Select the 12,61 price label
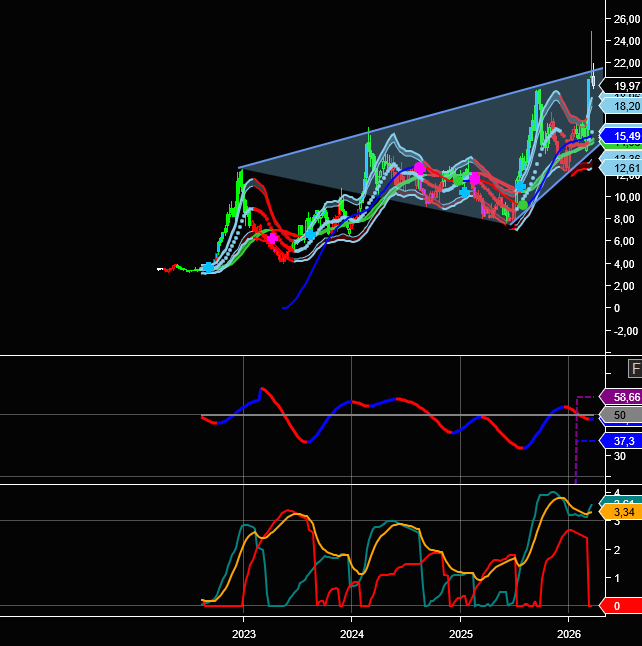Image resolution: width=642 pixels, height=646 pixels. coord(626,168)
